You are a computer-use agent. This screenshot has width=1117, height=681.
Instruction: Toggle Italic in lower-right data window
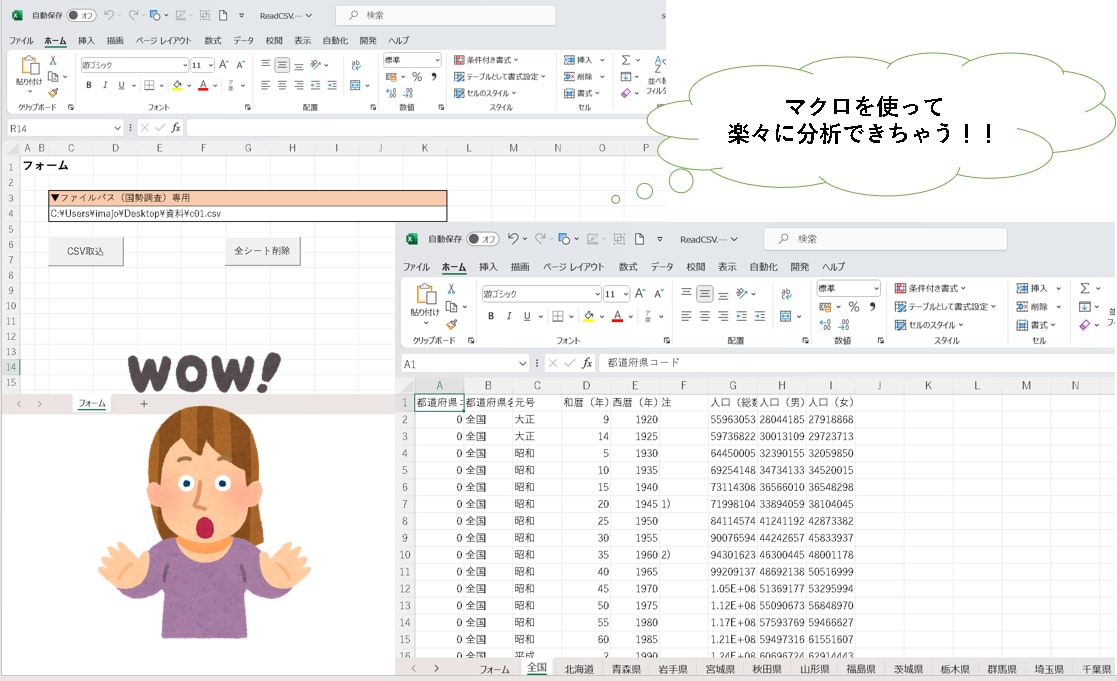(509, 316)
